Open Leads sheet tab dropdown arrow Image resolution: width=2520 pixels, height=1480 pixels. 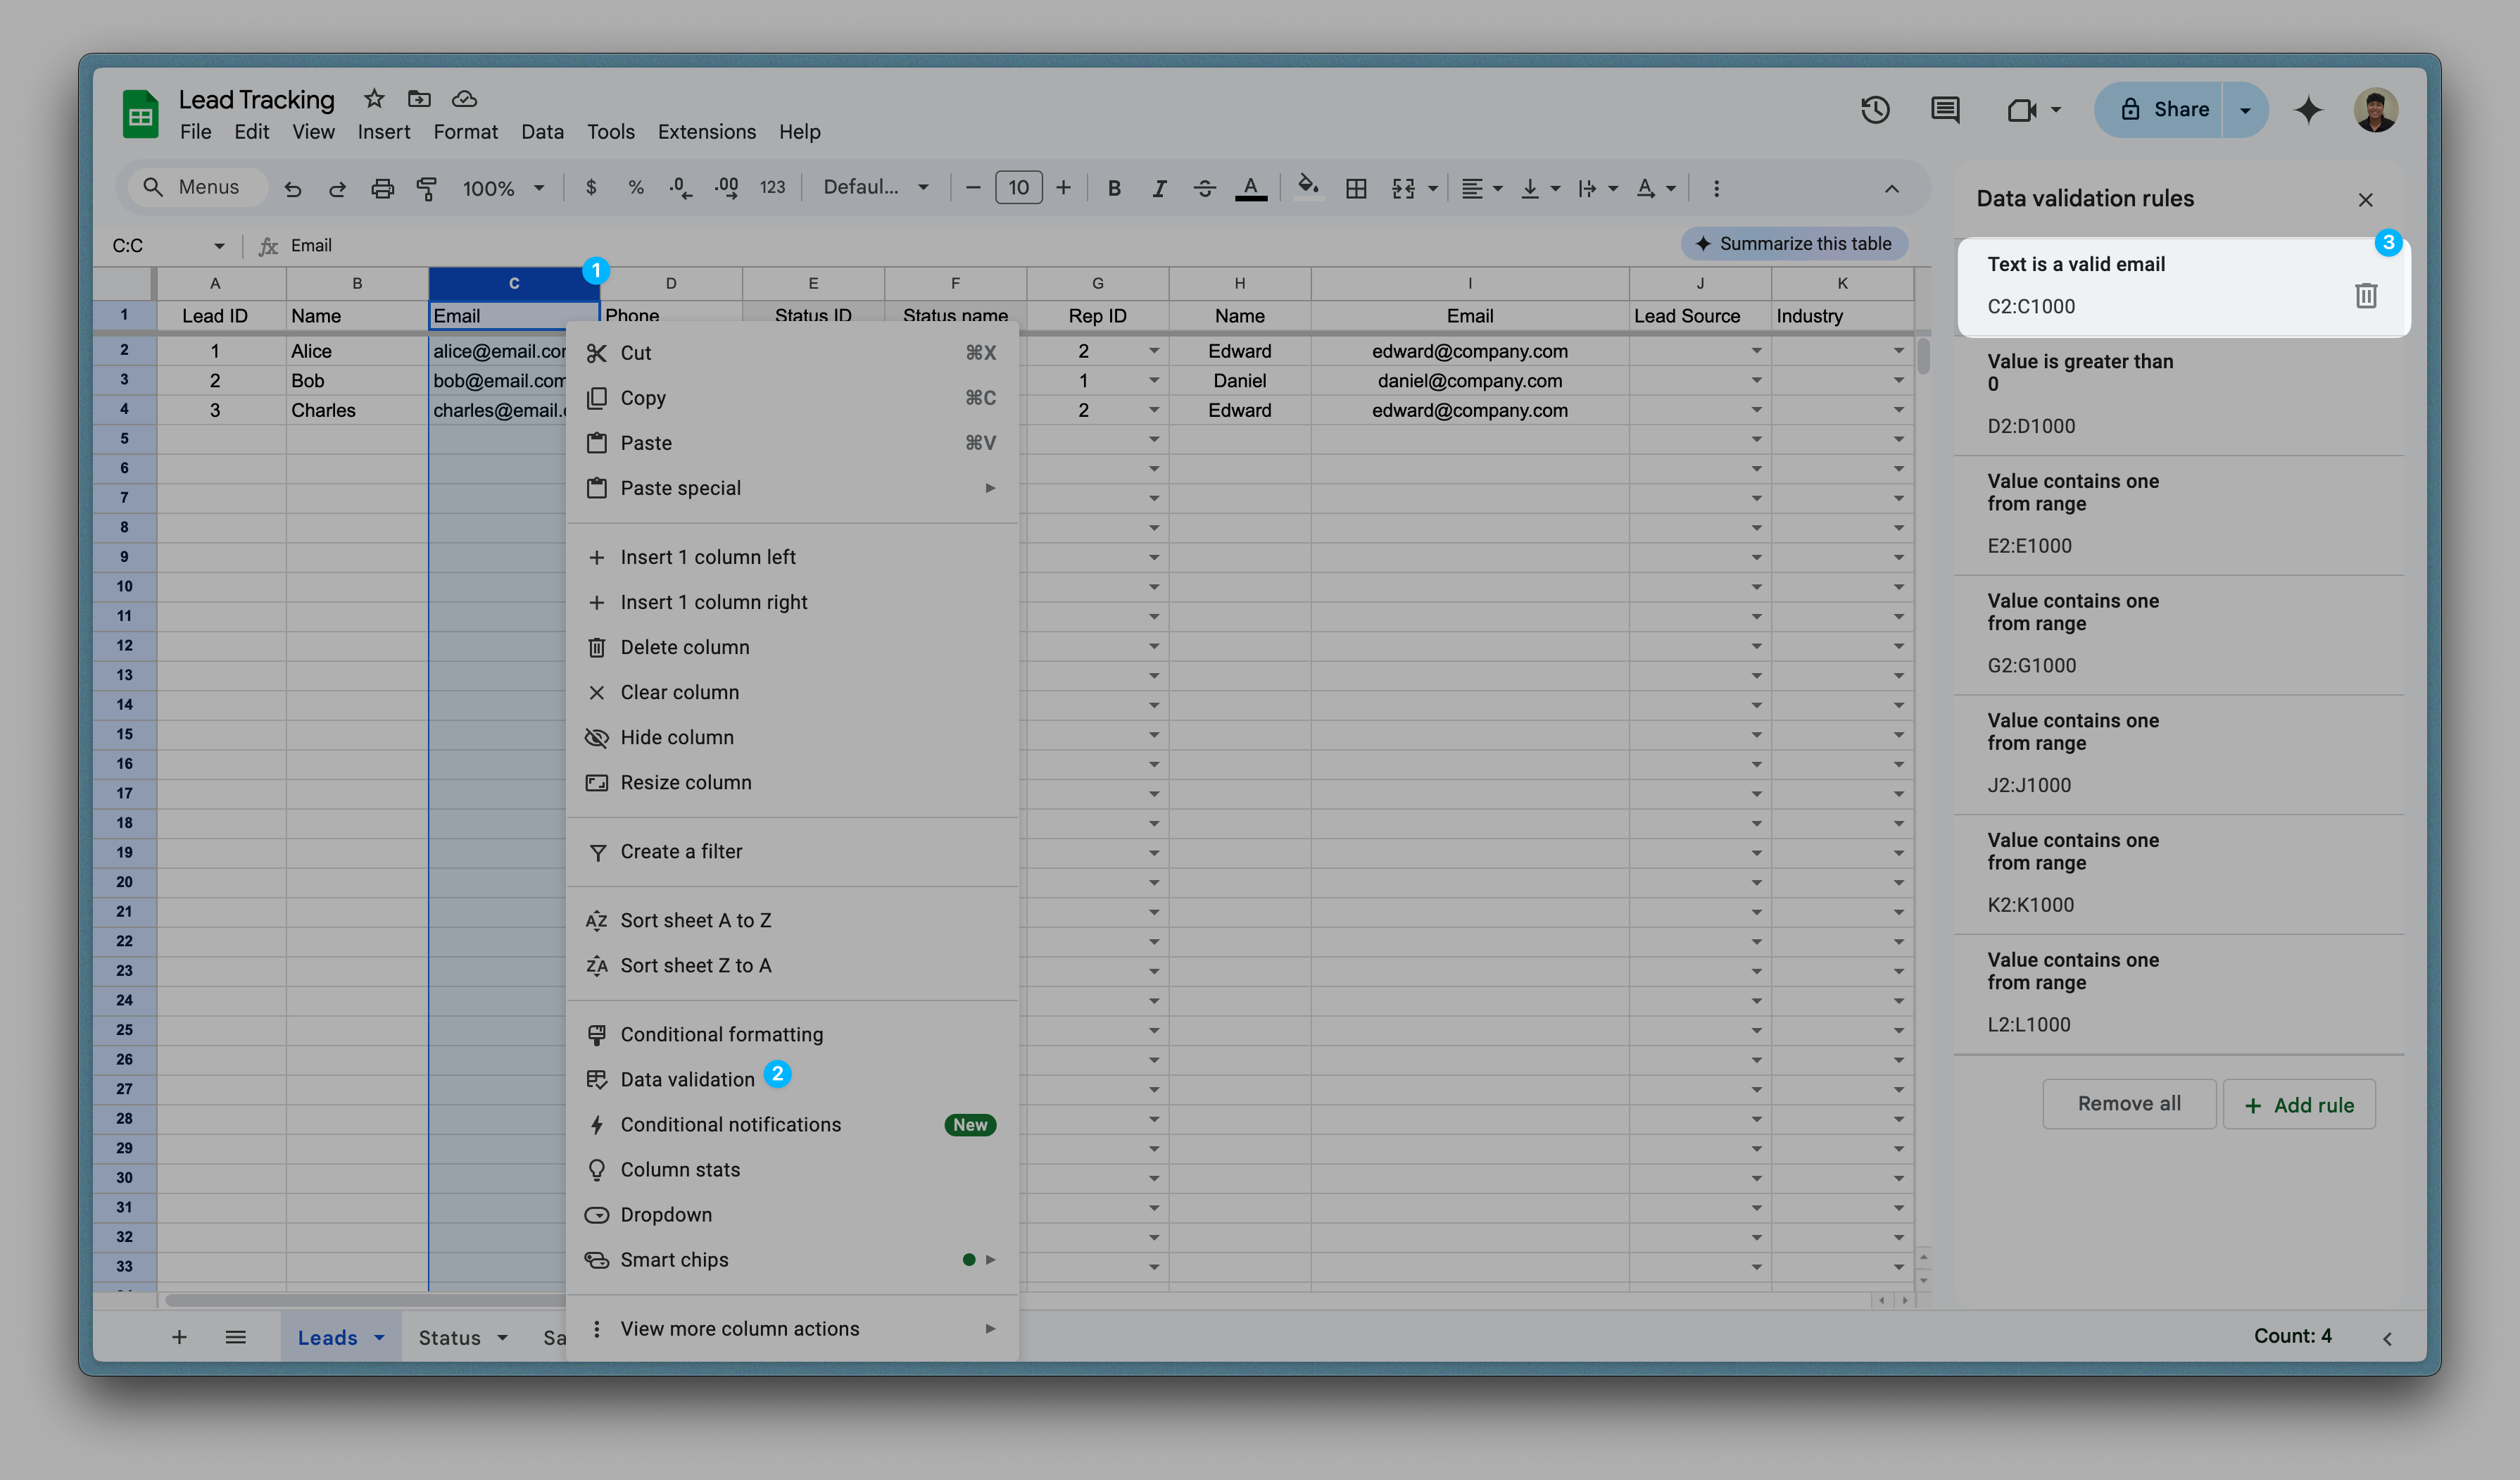point(380,1338)
